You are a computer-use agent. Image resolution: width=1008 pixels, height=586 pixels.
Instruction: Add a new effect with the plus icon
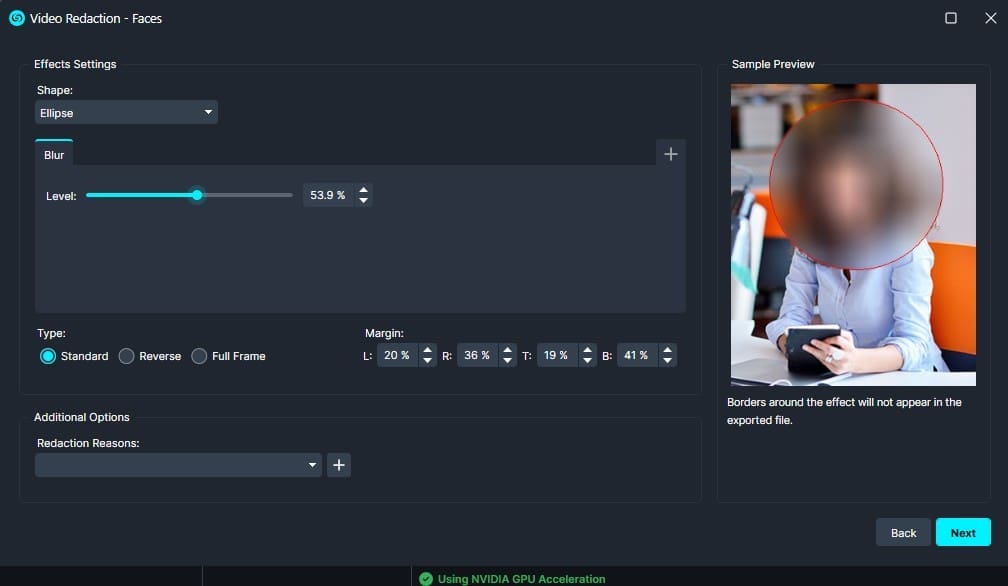670,153
